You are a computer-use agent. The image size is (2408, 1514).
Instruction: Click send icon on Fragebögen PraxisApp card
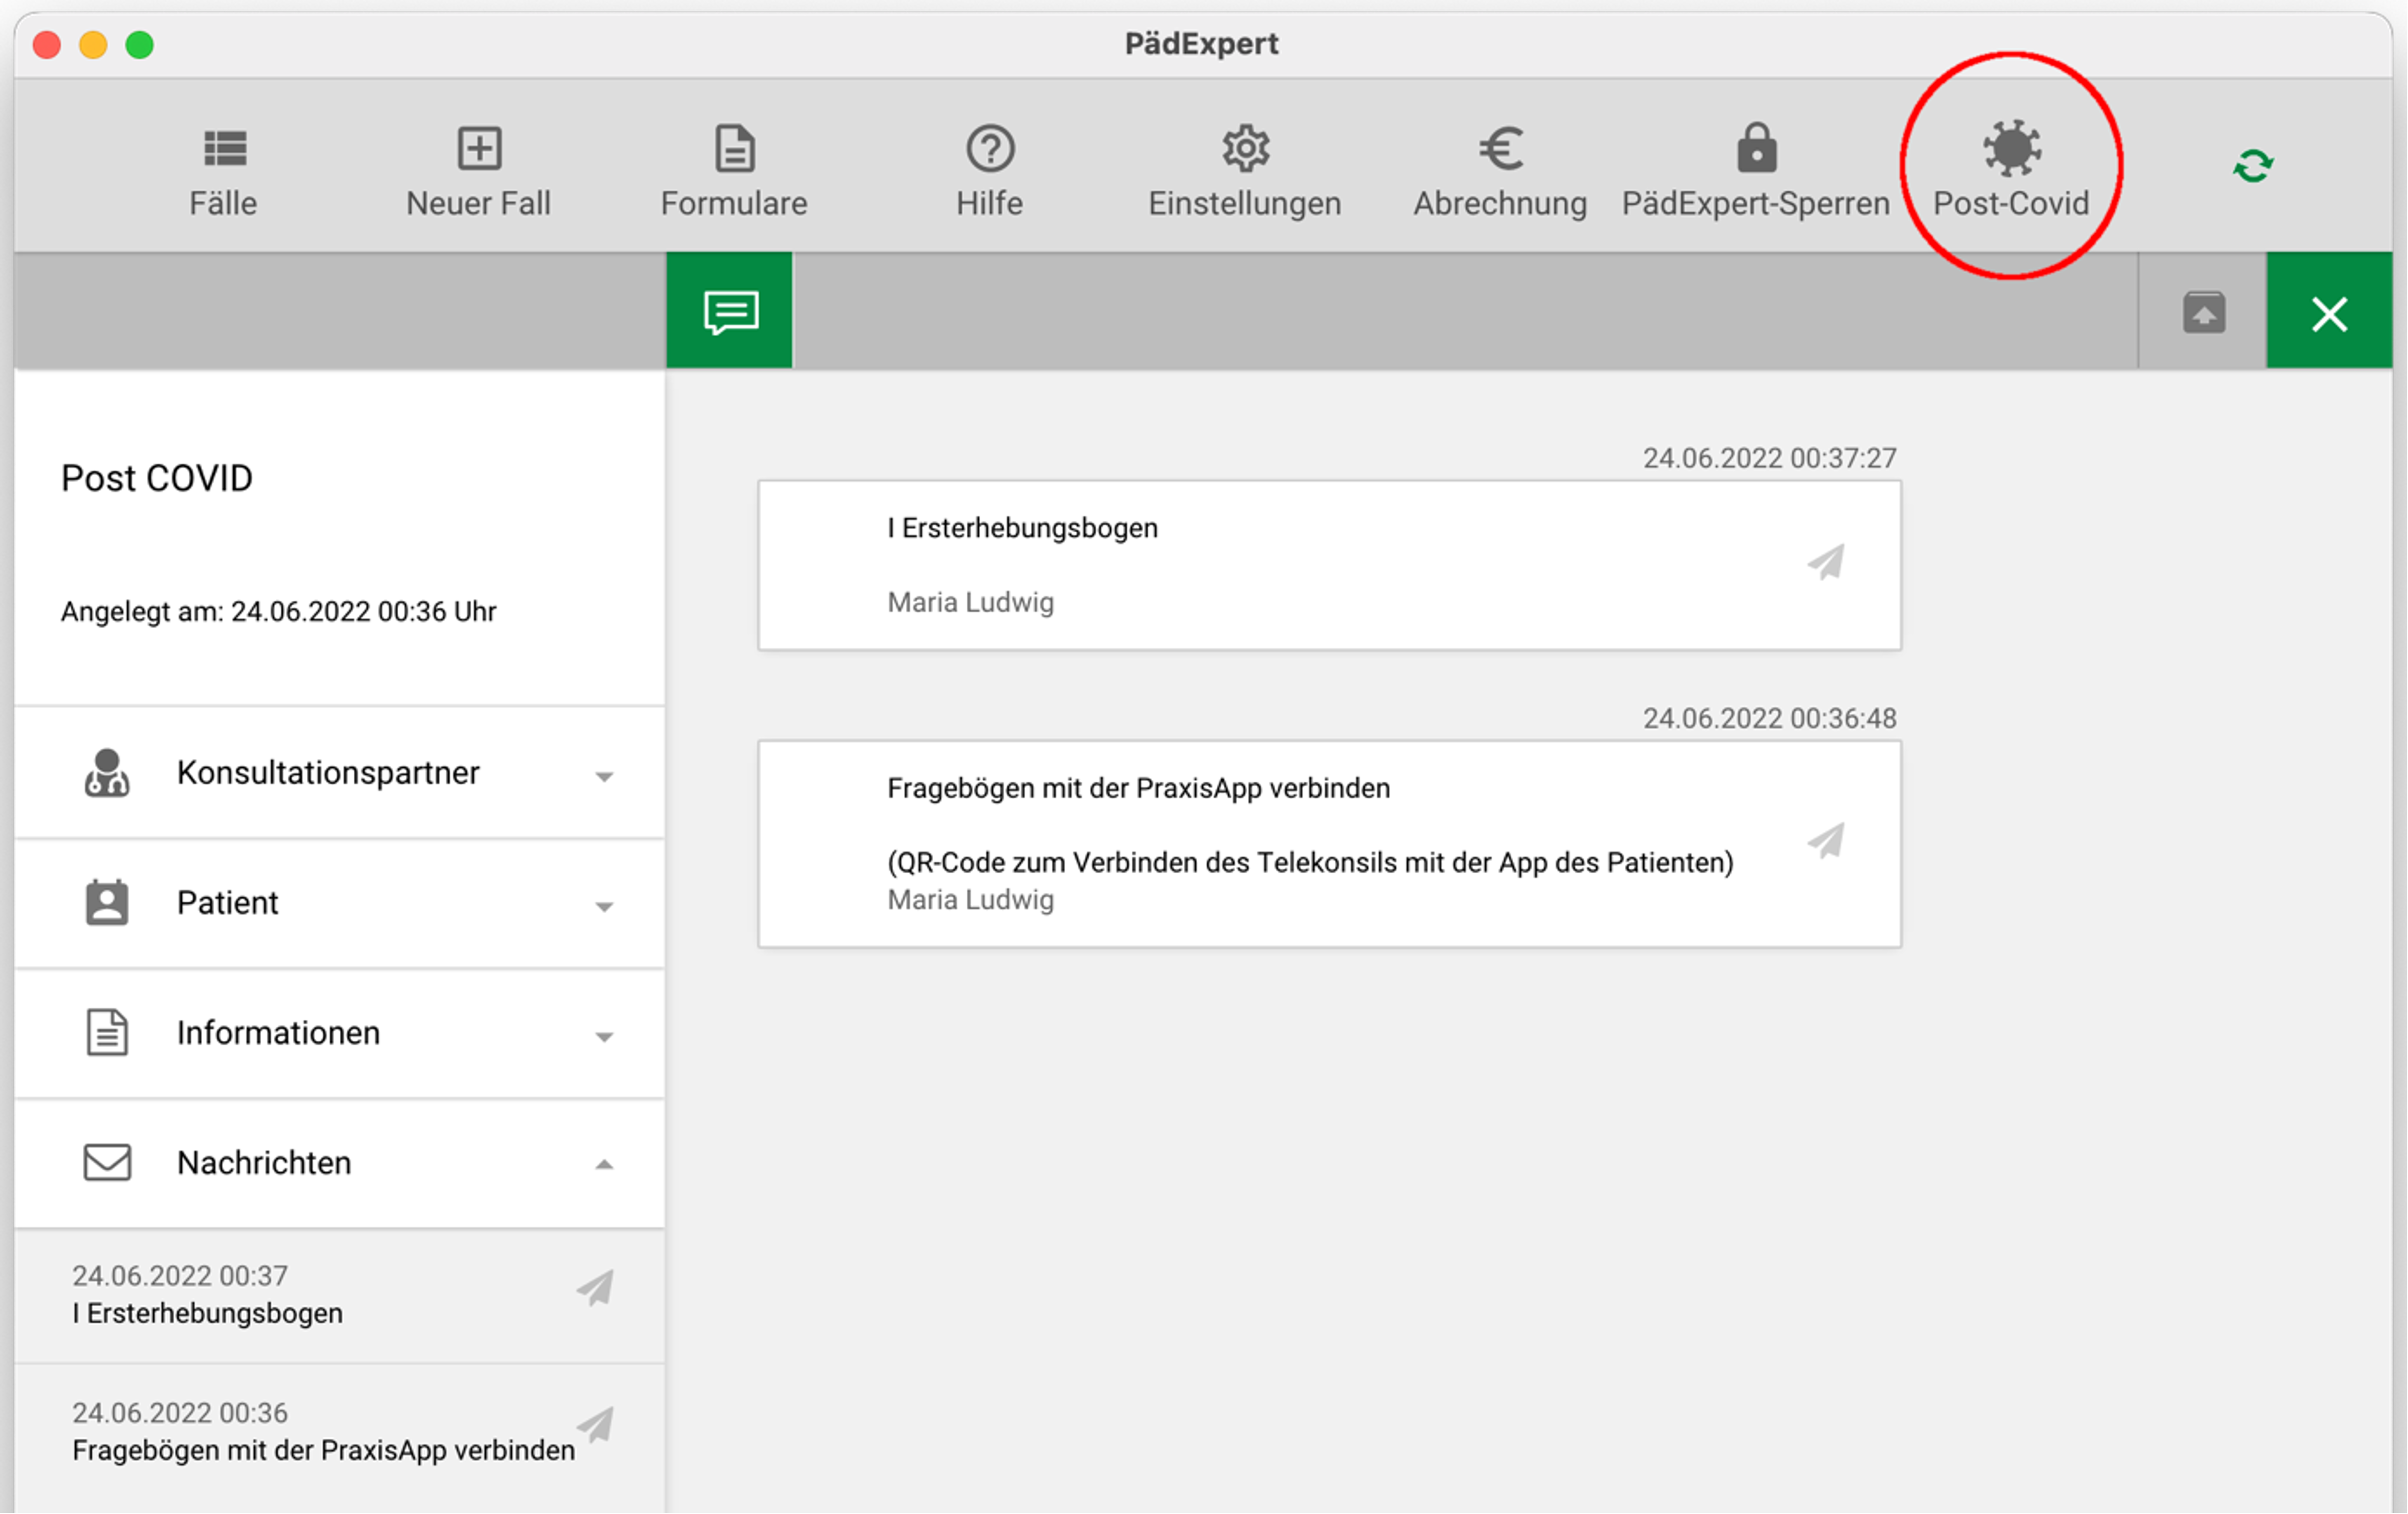tap(1826, 841)
